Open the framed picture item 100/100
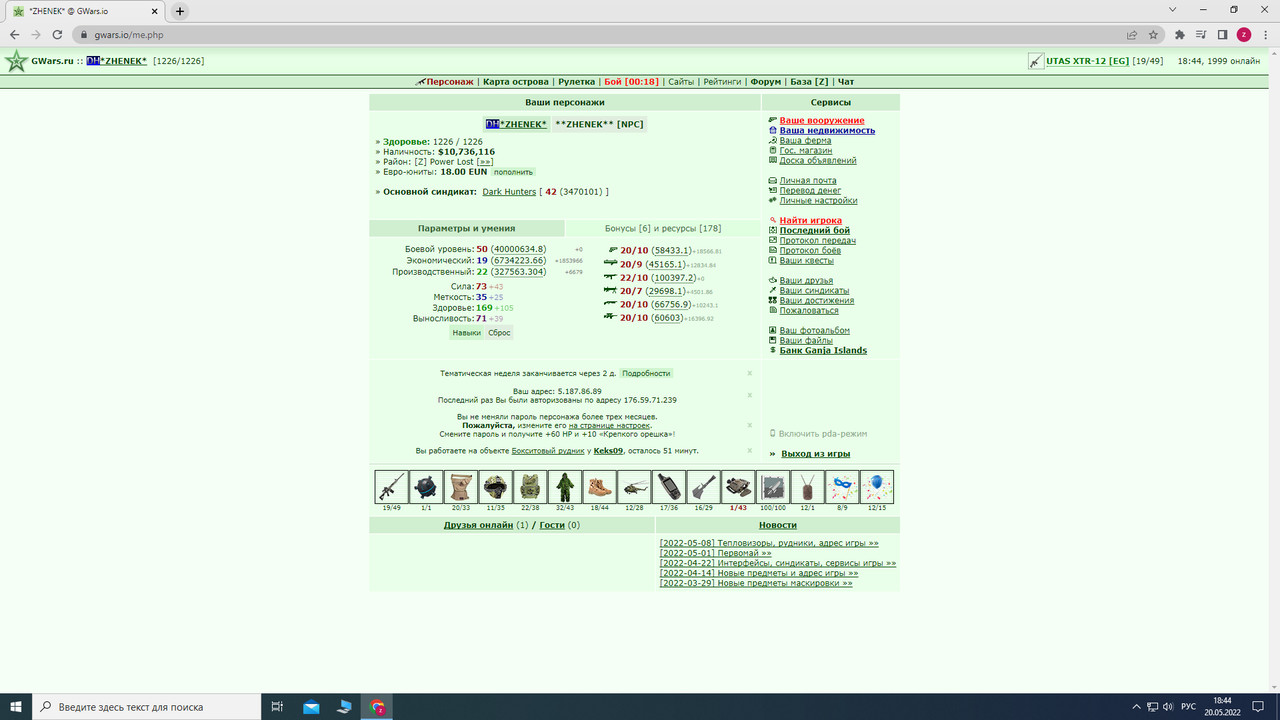The width and height of the screenshot is (1280, 720). pyautogui.click(x=773, y=487)
